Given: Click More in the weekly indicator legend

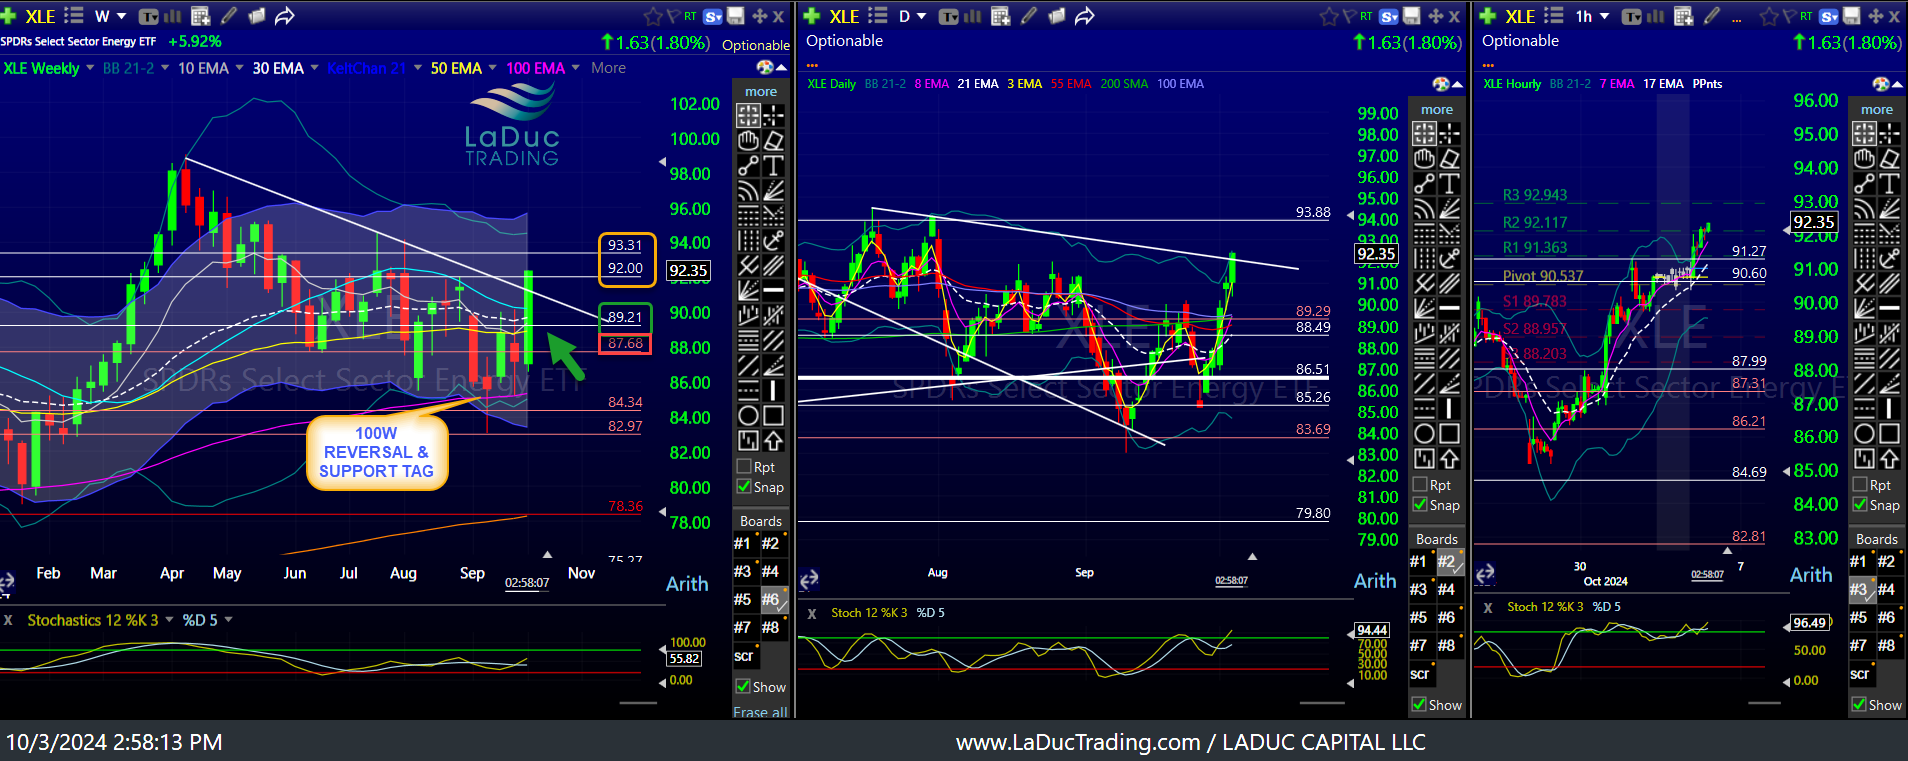Looking at the screenshot, I should click(608, 68).
